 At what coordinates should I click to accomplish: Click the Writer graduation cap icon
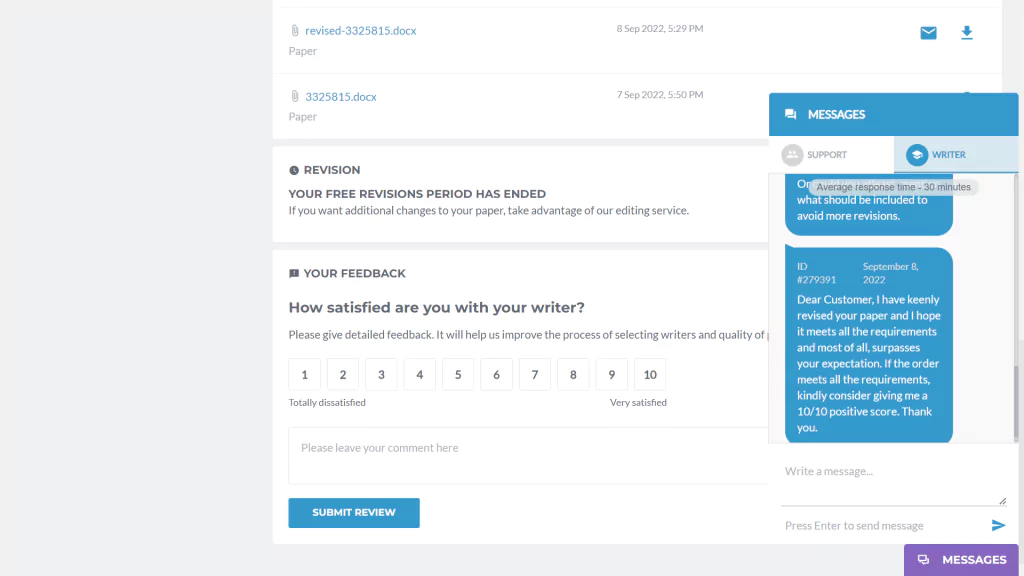(917, 155)
